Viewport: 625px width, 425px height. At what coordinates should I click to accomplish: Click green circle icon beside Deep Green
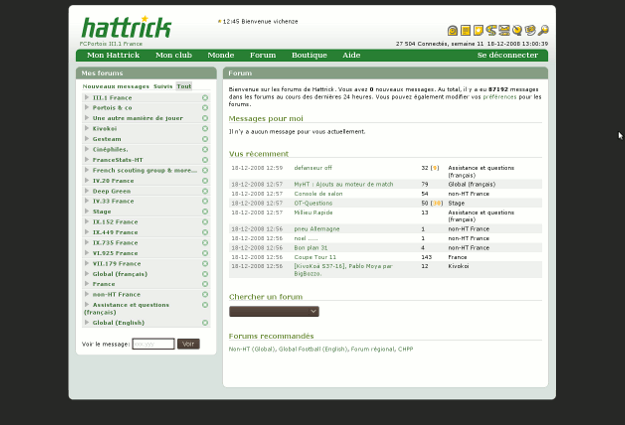tap(205, 191)
